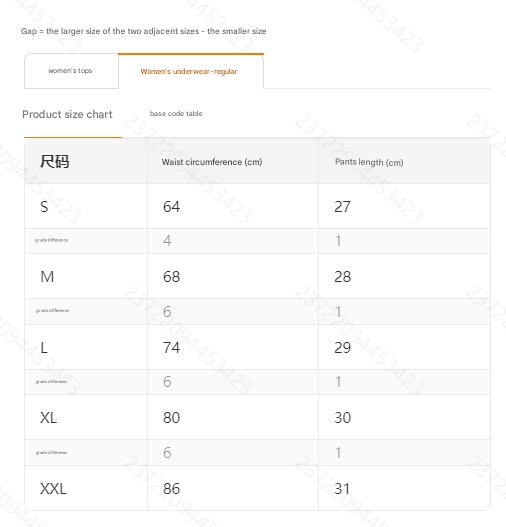The width and height of the screenshot is (506, 527).
Task: Click the Pants length (cm) header
Action: pos(369,162)
